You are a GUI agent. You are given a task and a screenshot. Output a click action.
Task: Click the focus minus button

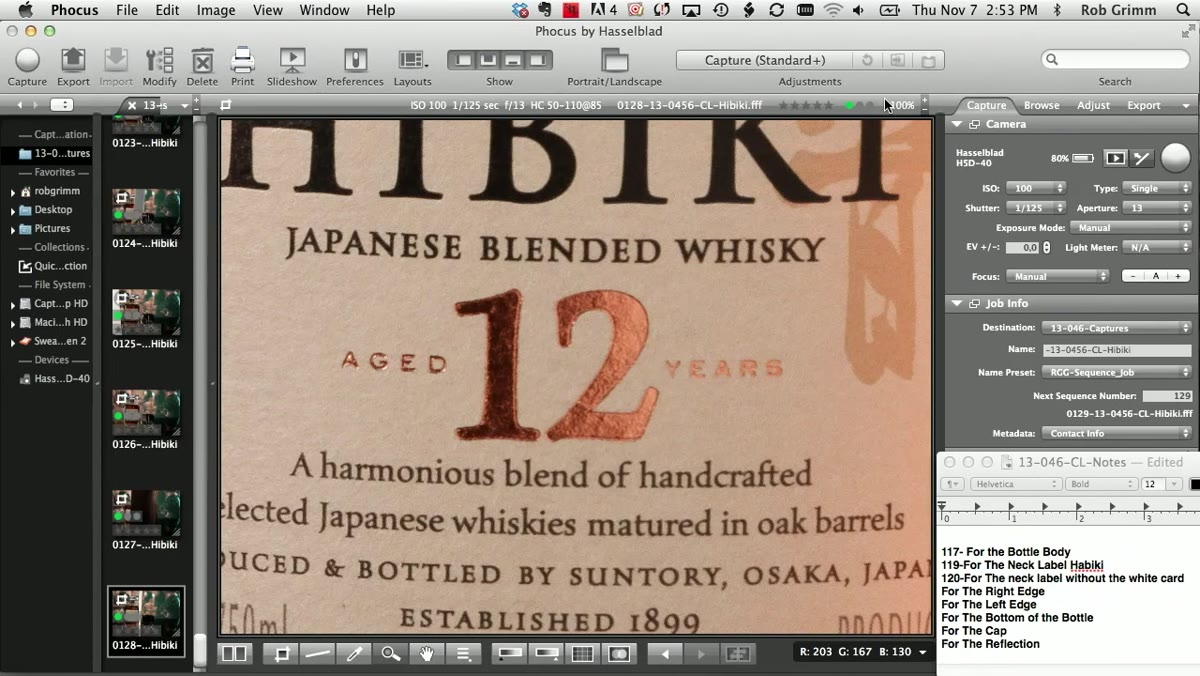pos(1133,276)
